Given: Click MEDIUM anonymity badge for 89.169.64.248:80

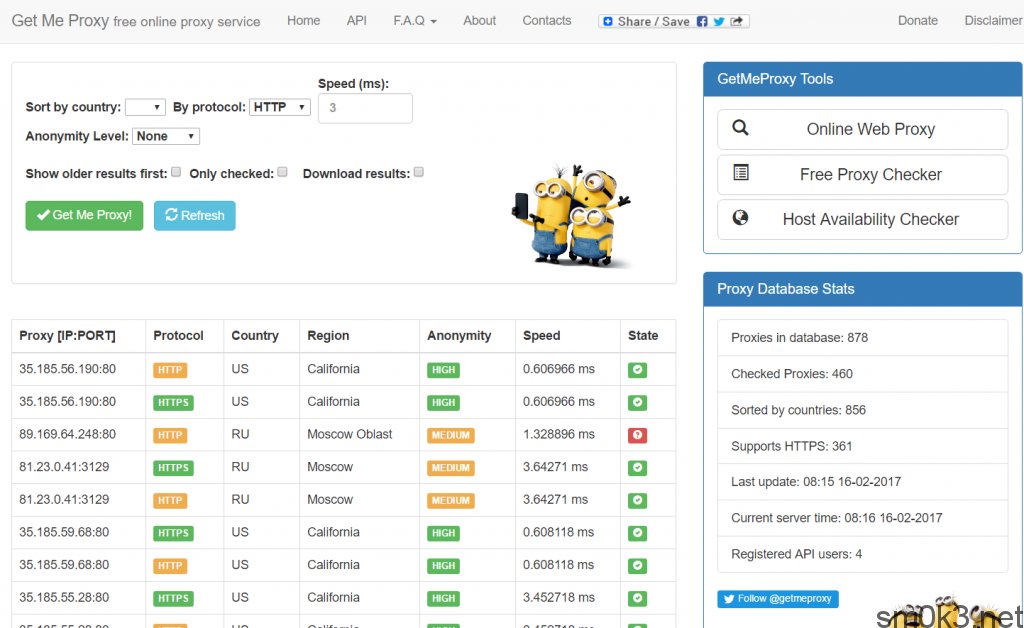Looking at the screenshot, I should coord(451,435).
